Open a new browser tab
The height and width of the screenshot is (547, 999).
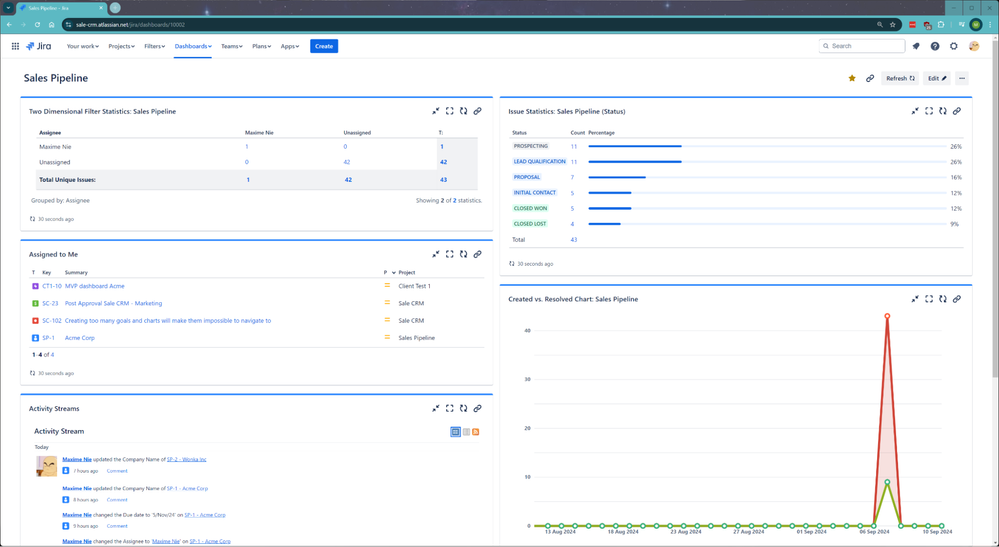(x=115, y=8)
